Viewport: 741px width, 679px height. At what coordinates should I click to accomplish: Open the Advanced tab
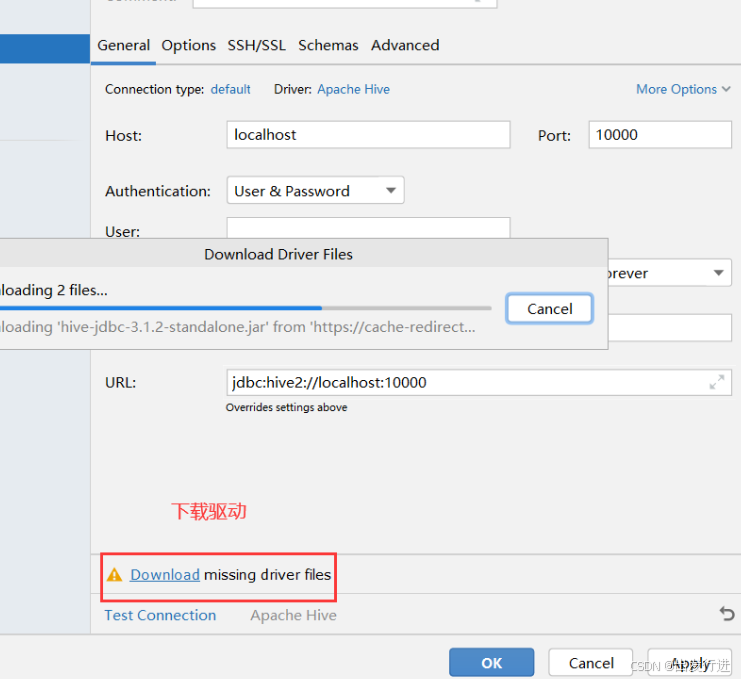point(405,45)
